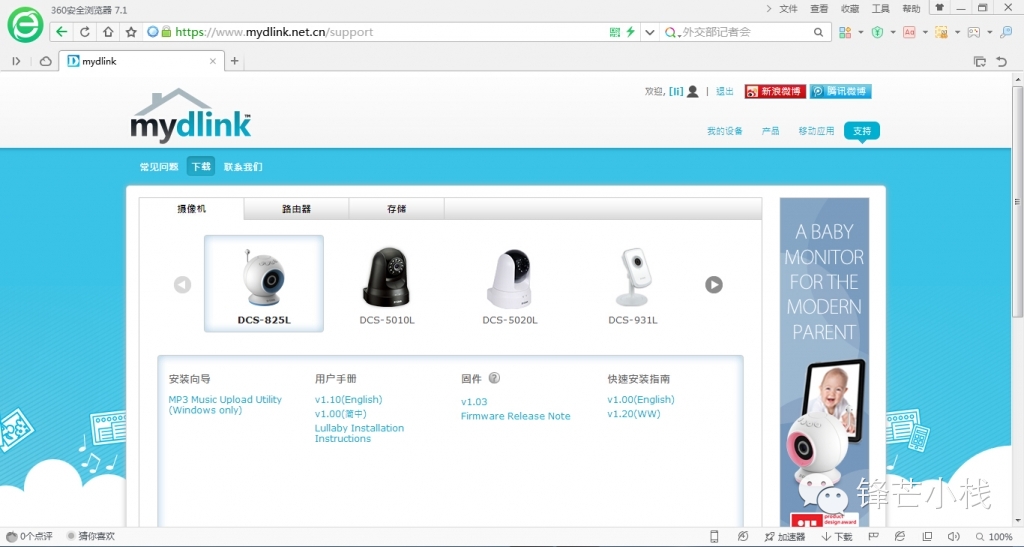Expand dropdown next to green shield
The width and height of the screenshot is (1024, 547).
(x=893, y=32)
